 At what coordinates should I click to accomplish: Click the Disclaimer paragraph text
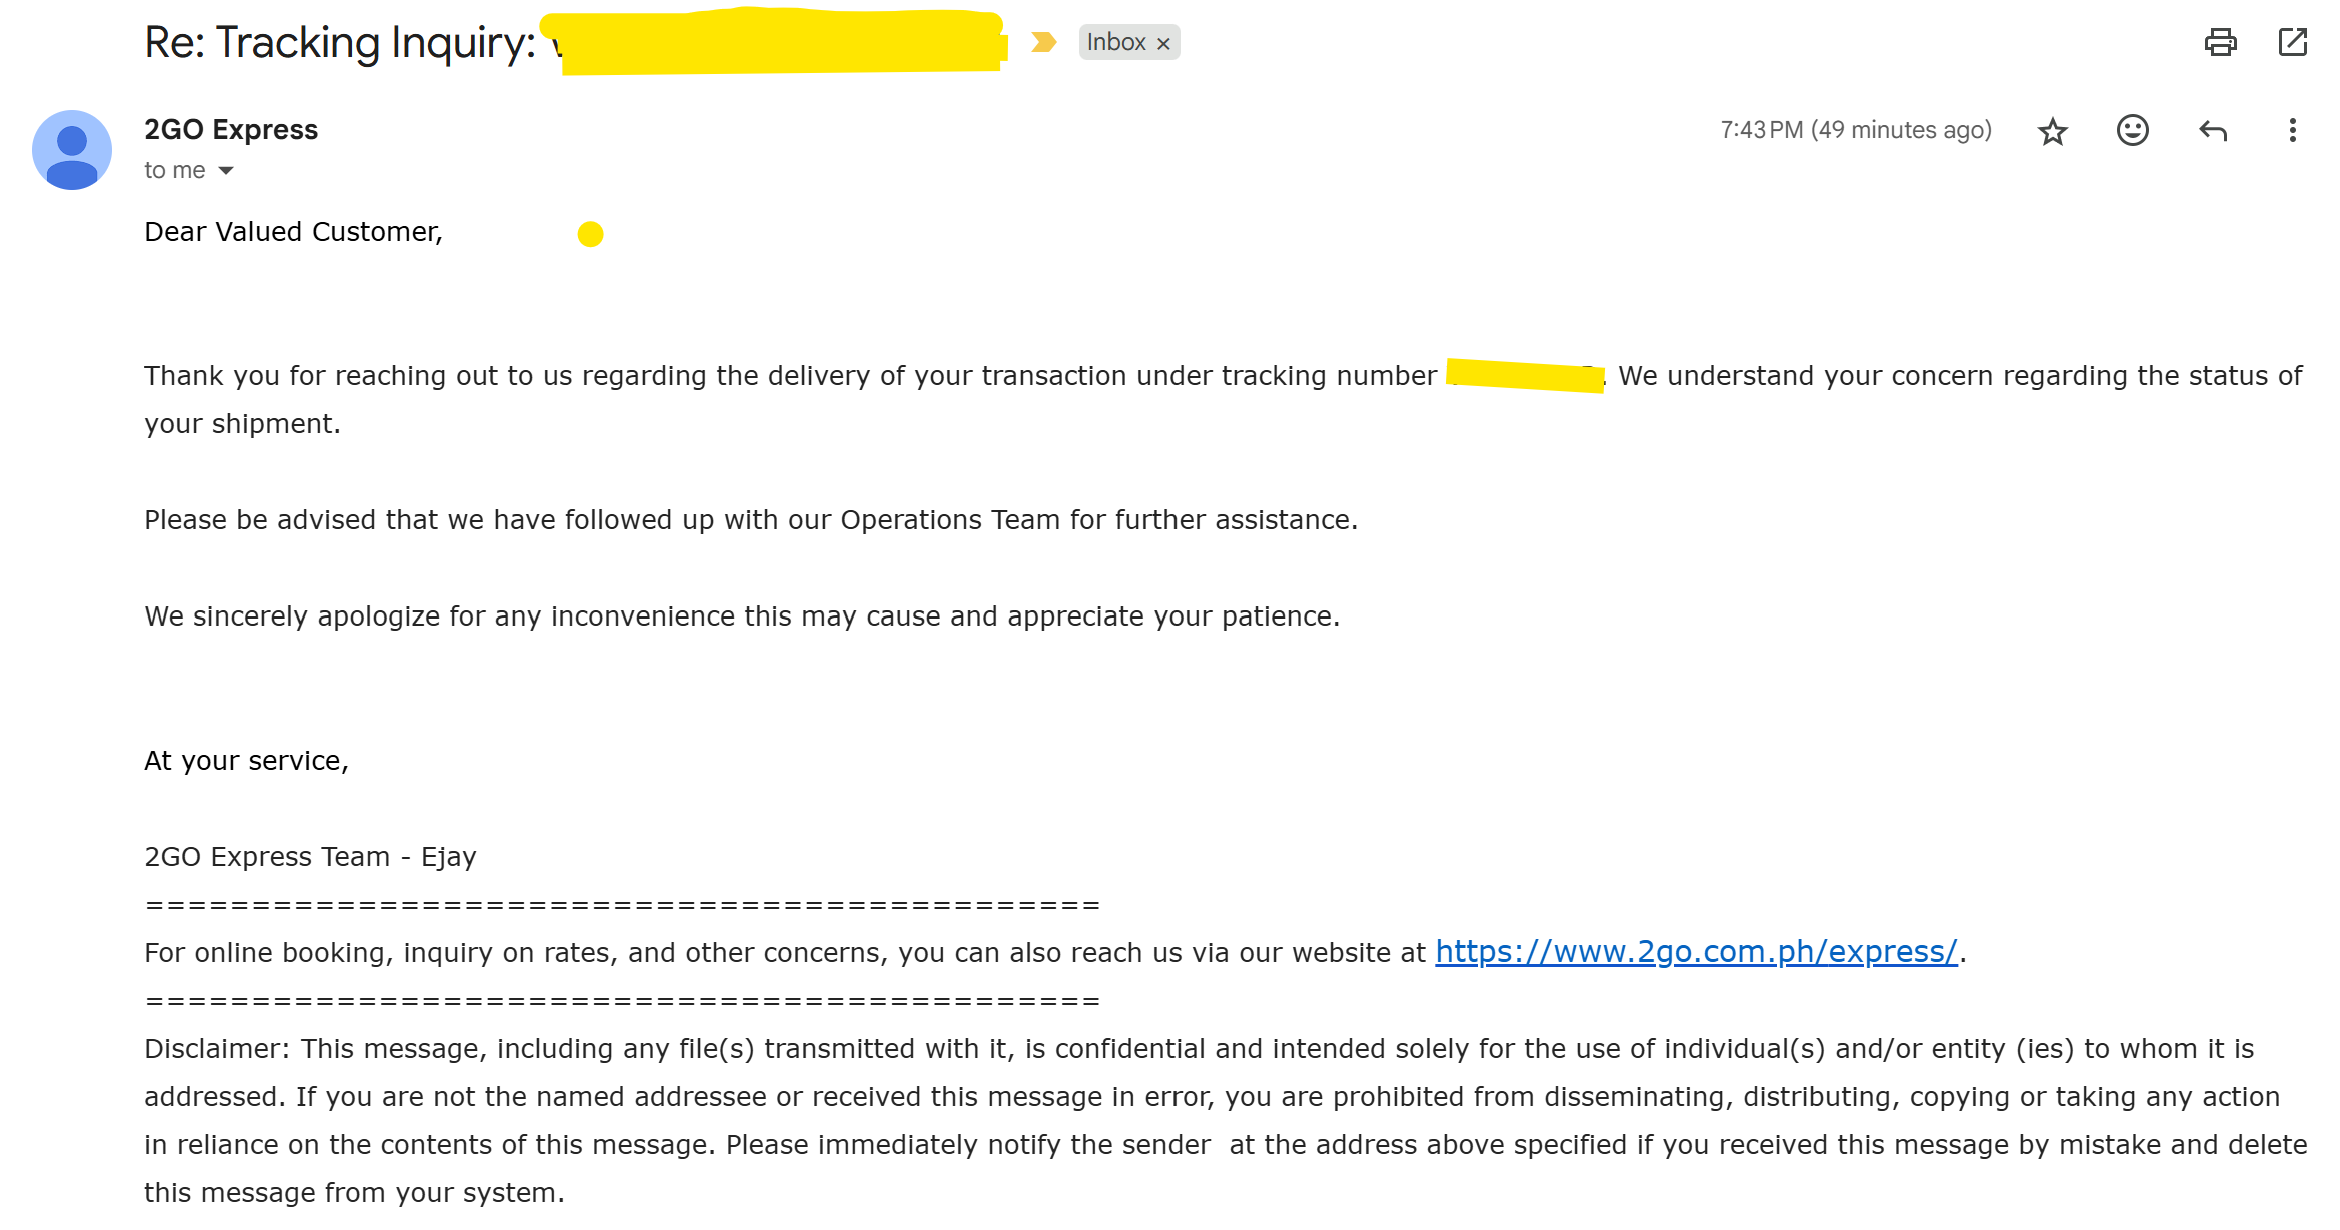pos(1200,1097)
